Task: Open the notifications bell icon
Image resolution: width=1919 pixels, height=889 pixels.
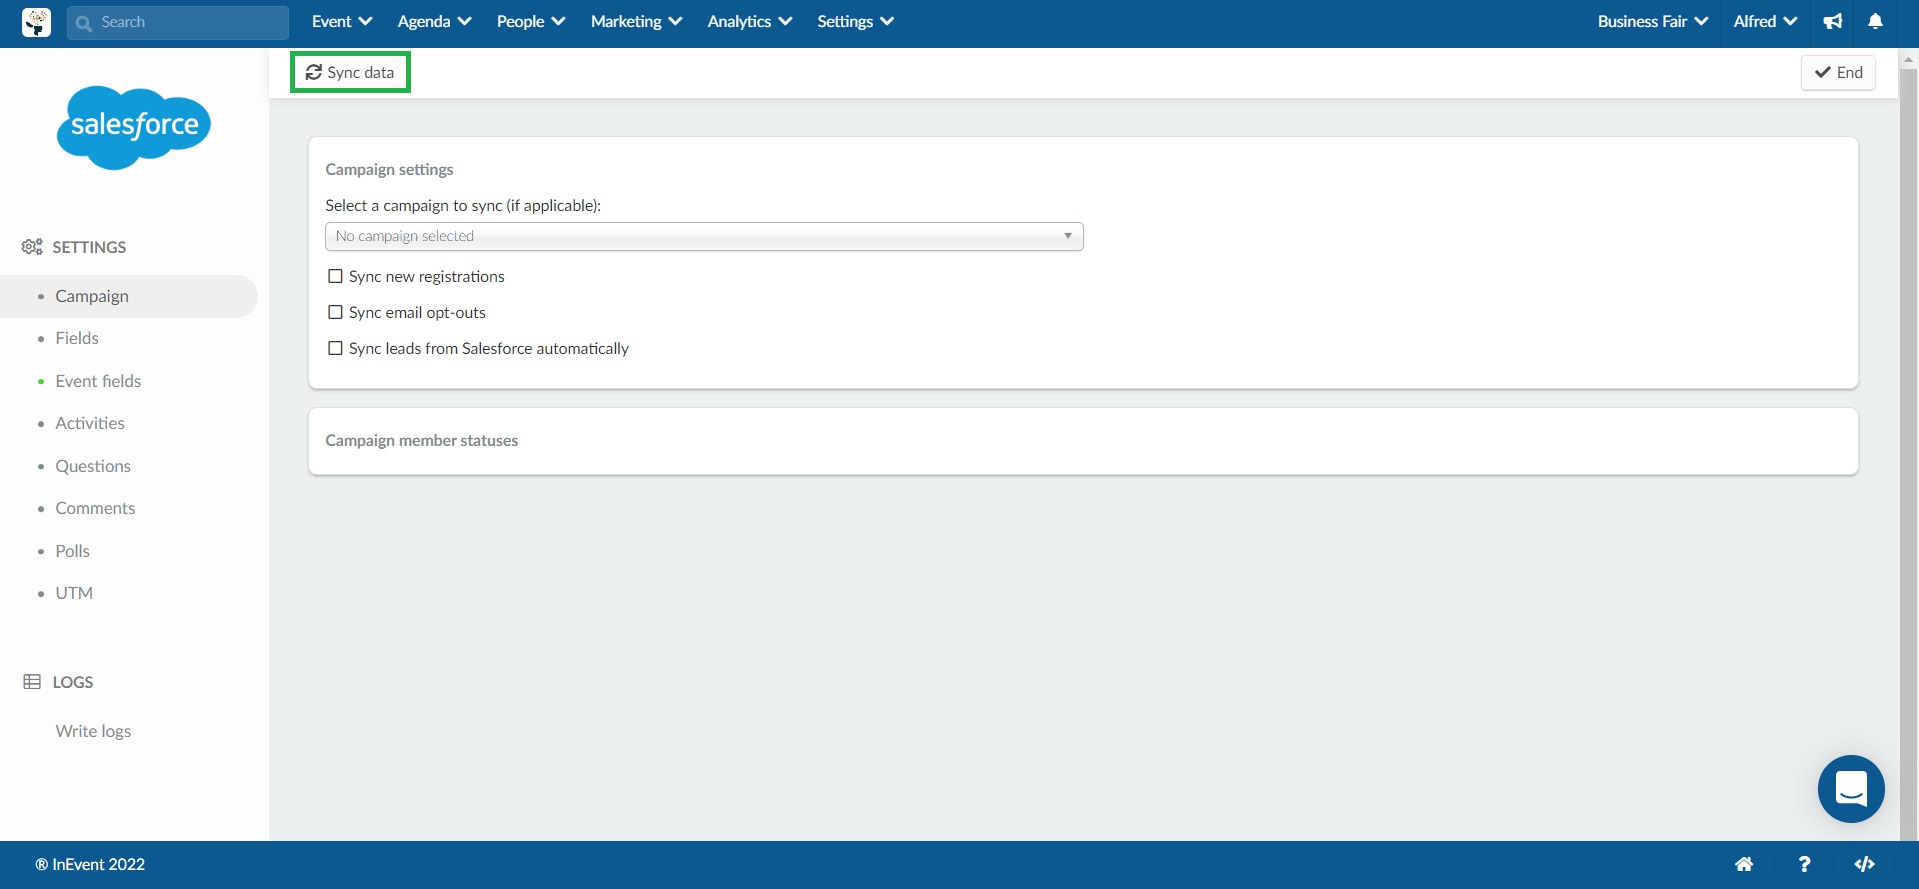Action: coord(1876,22)
